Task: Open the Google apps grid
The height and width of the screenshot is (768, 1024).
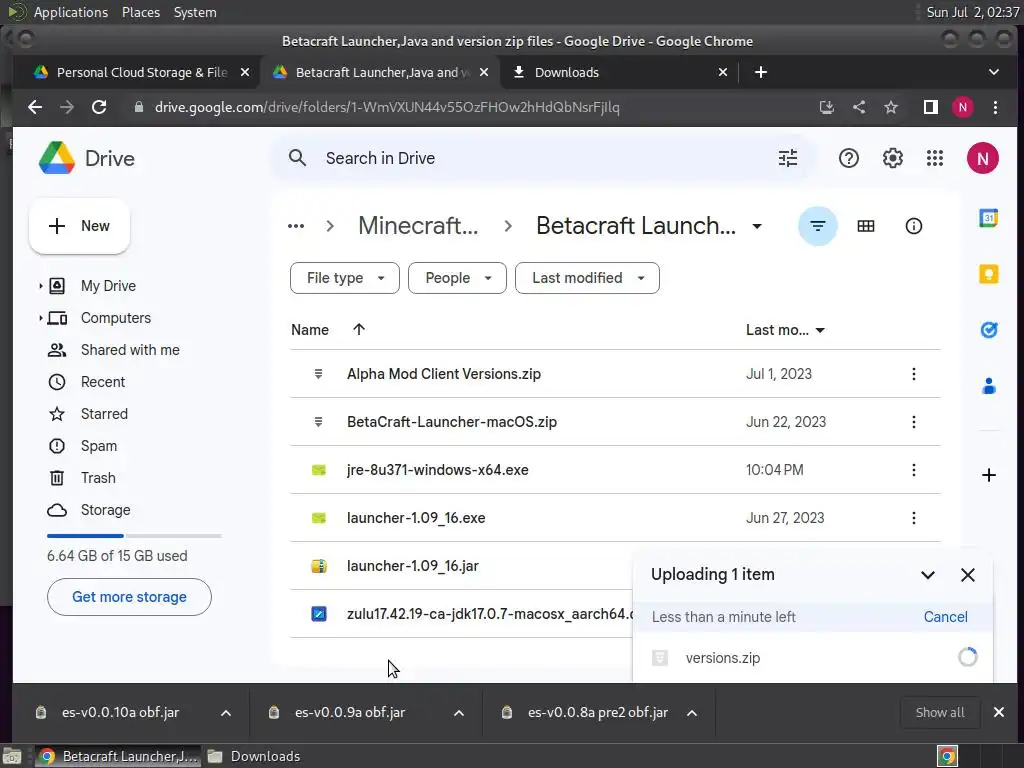Action: (x=935, y=158)
